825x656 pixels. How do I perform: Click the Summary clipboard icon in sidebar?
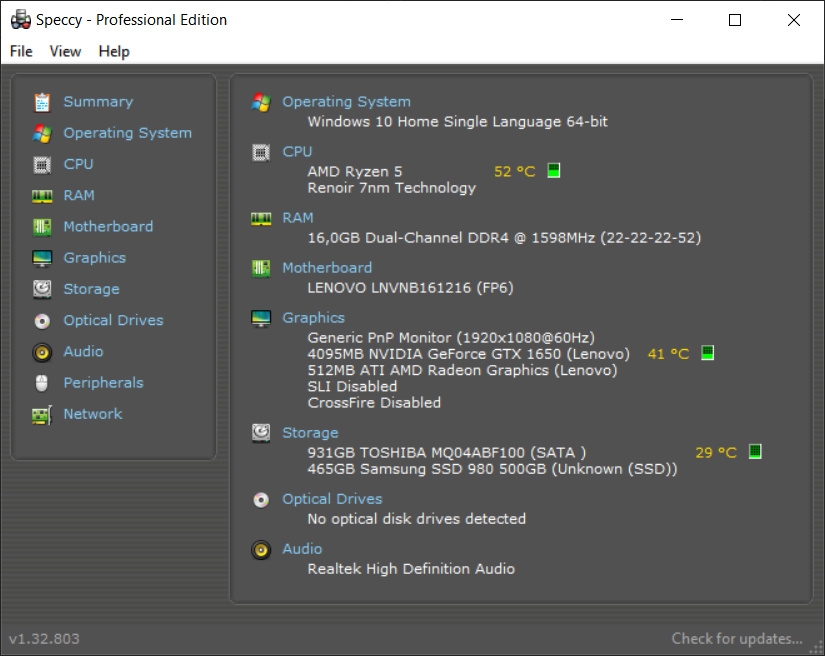point(42,102)
